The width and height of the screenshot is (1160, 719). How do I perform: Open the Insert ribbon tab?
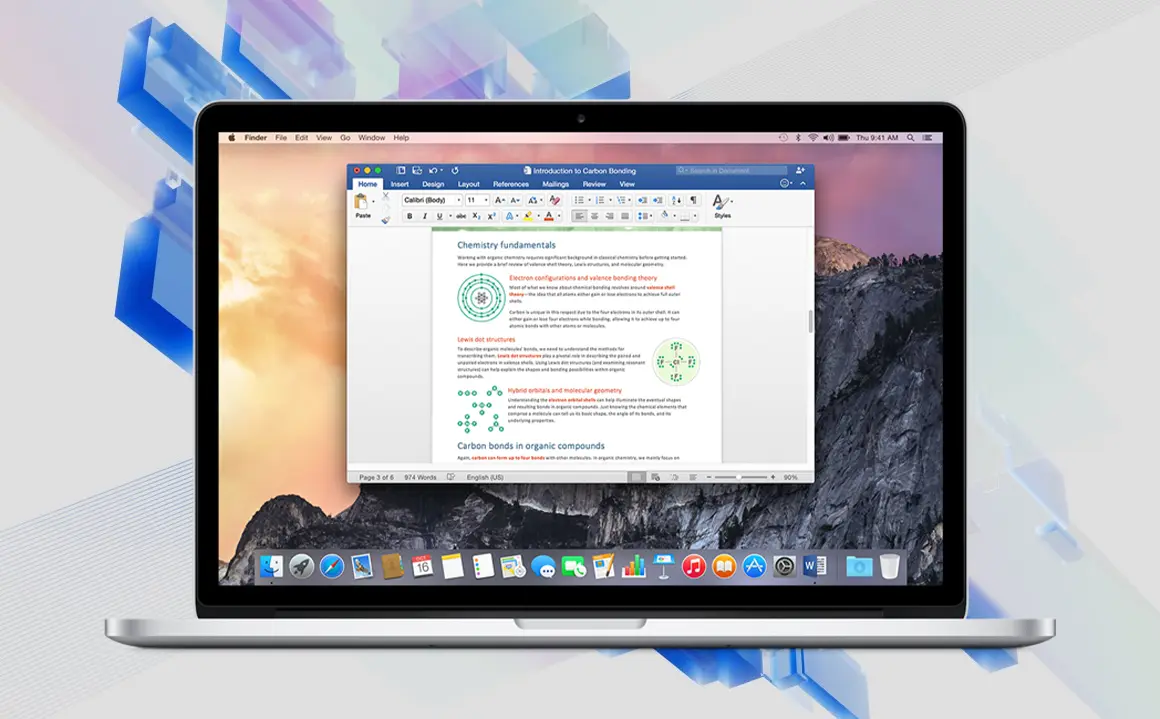click(x=399, y=183)
